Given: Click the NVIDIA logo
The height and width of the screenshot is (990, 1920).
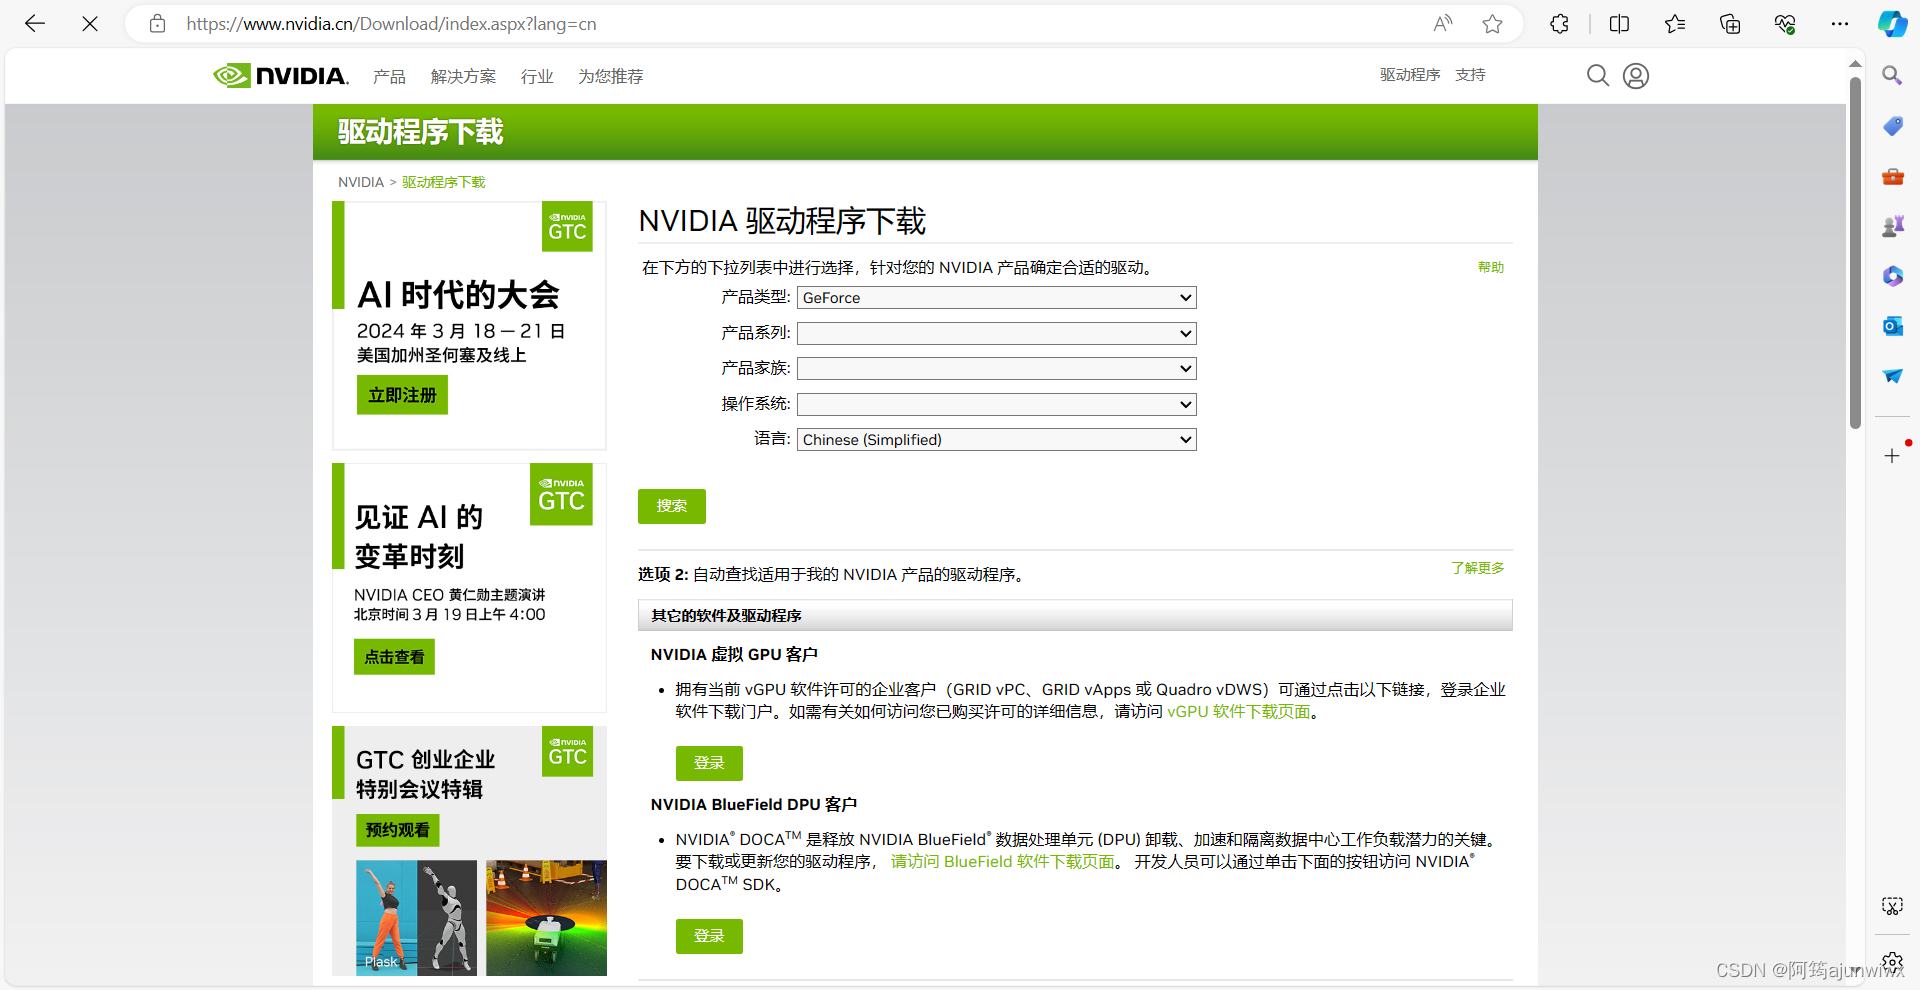Looking at the screenshot, I should tap(281, 76).
